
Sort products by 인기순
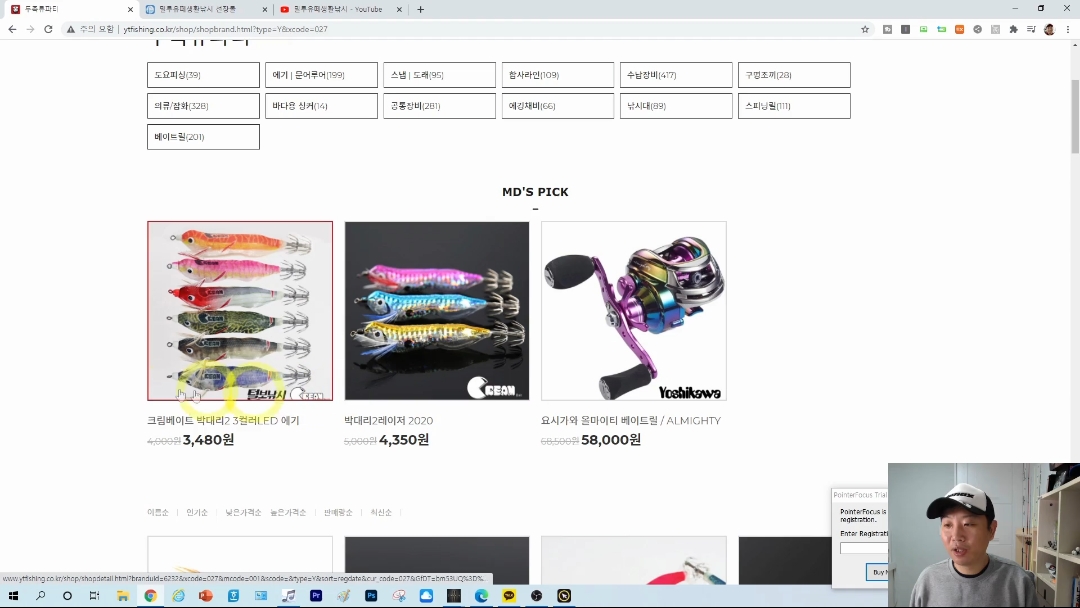(197, 512)
